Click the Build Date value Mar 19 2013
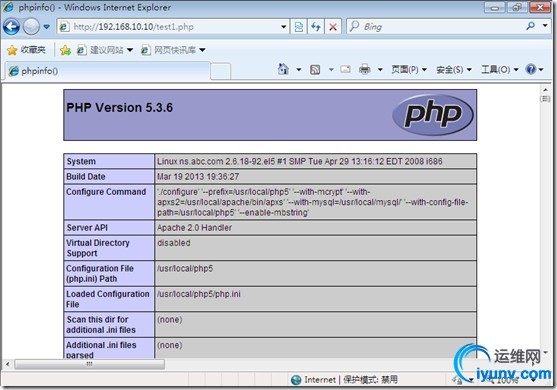Viewport: 557px width, 390px height. [198, 177]
